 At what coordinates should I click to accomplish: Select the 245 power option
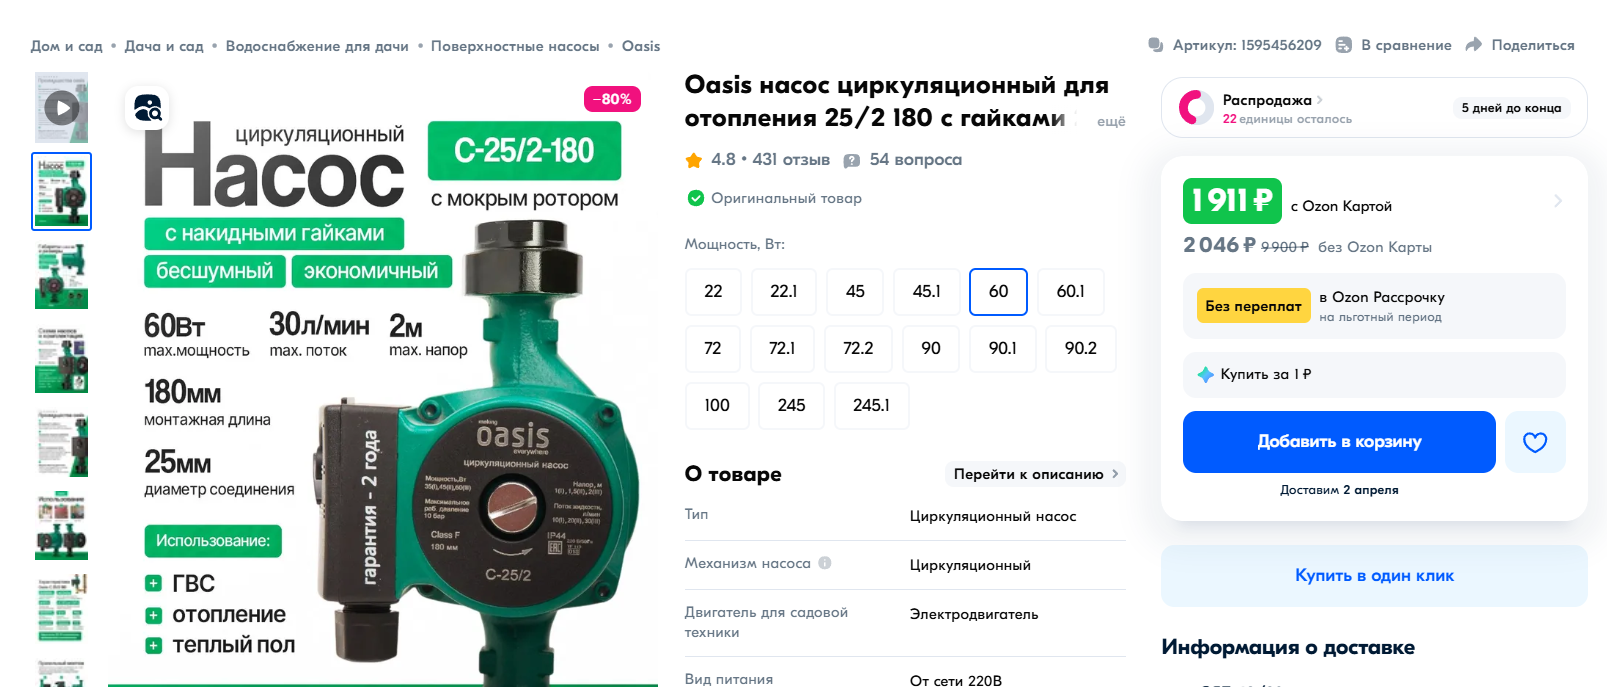[x=791, y=405]
